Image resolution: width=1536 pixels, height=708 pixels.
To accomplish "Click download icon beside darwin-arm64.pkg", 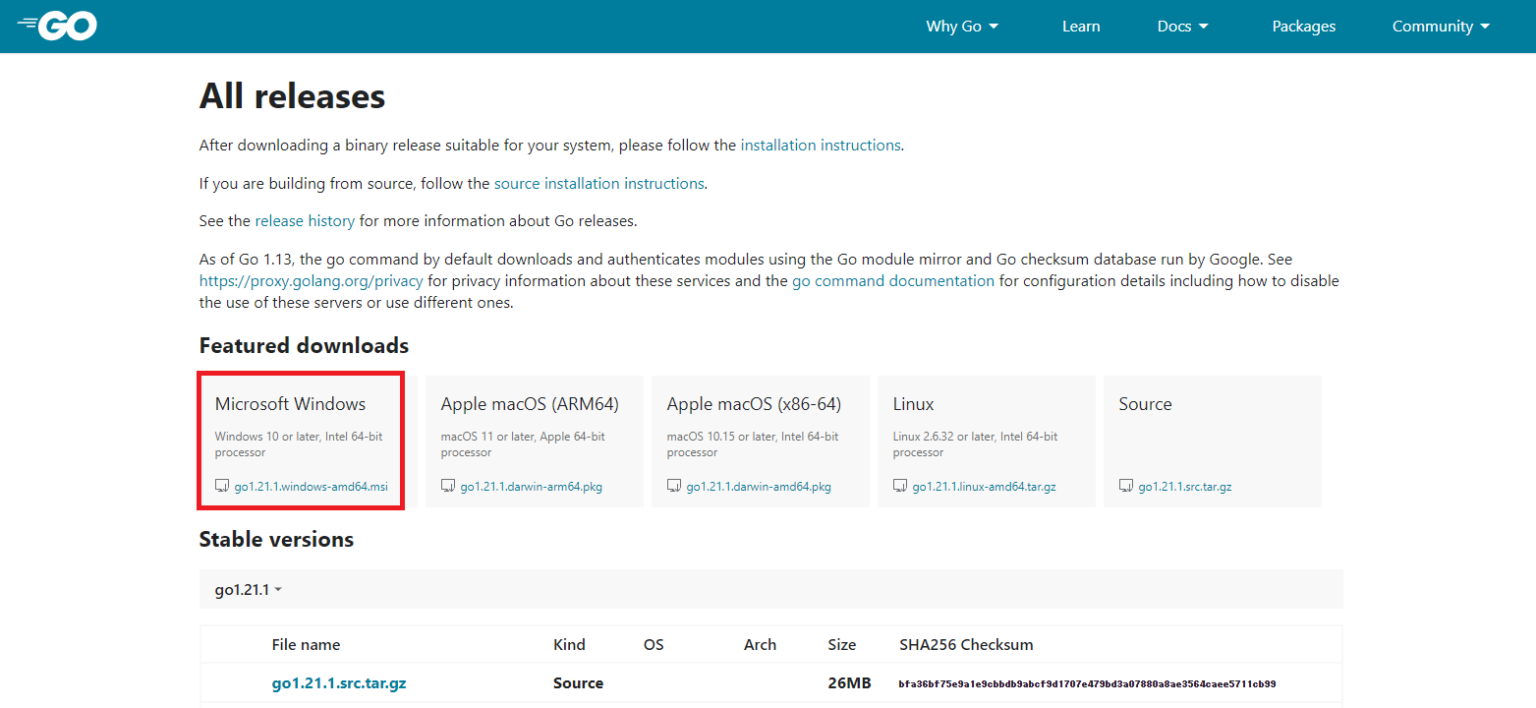I will 448,486.
